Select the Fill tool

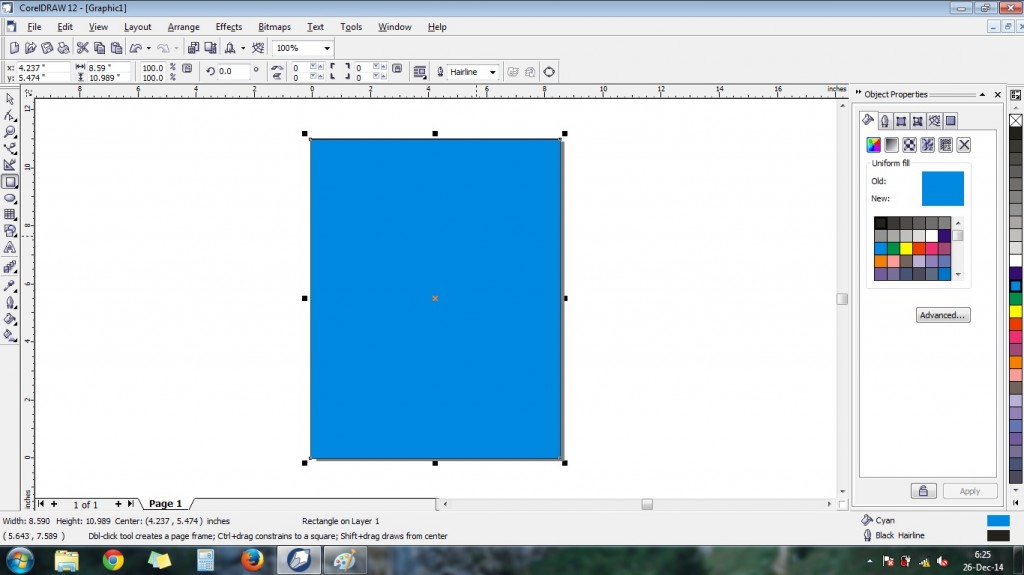click(10, 319)
